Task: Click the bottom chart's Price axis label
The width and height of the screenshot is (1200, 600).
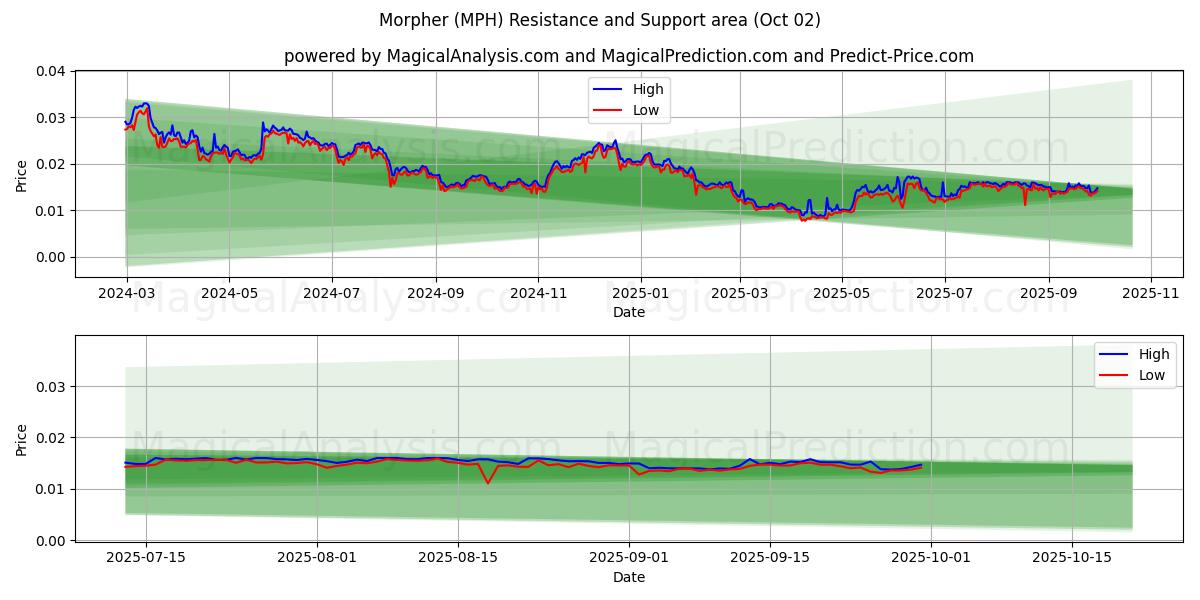Action: coord(22,439)
